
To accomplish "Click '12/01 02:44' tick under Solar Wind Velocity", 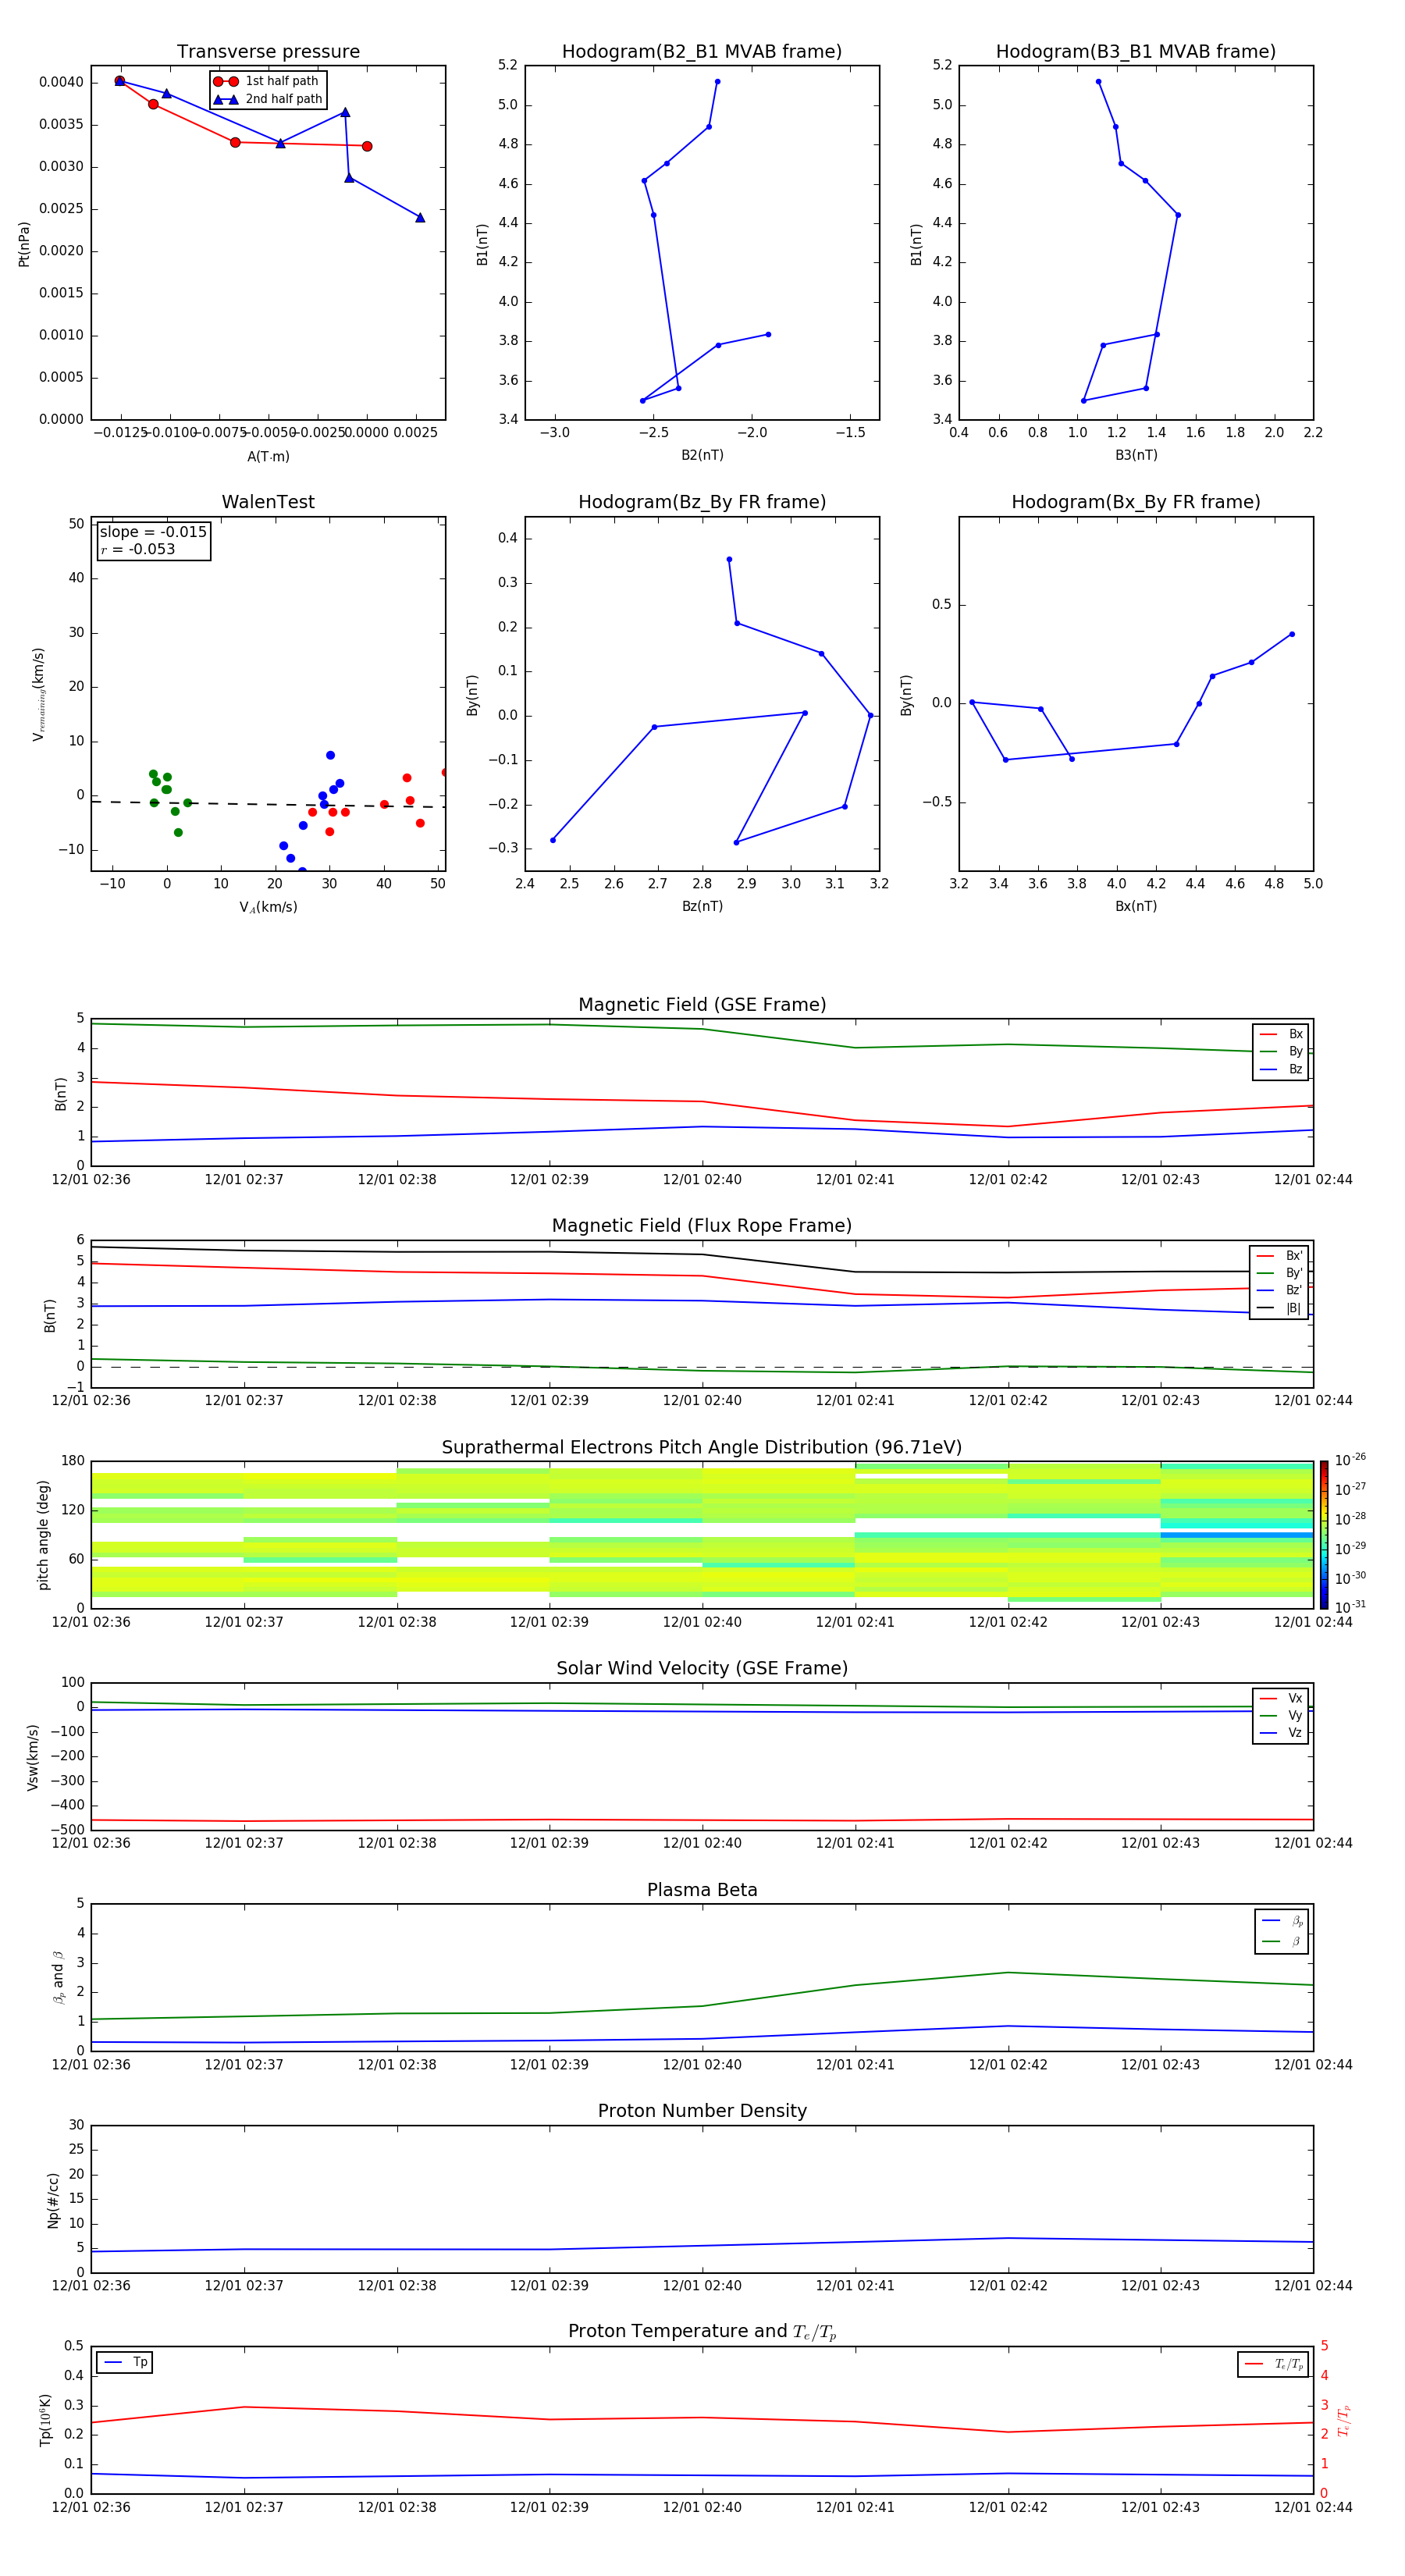I will click(1313, 1843).
